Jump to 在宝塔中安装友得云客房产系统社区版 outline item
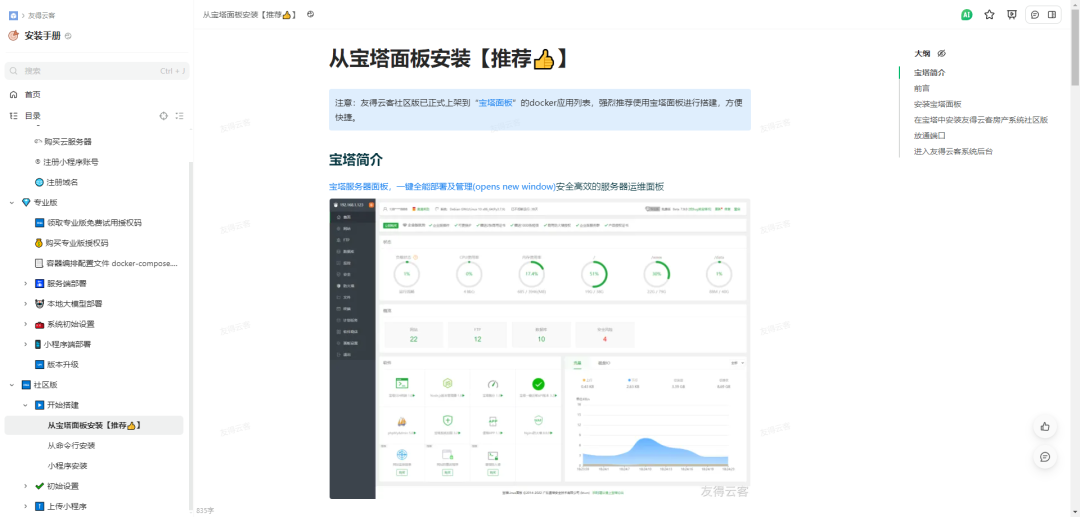 point(981,120)
